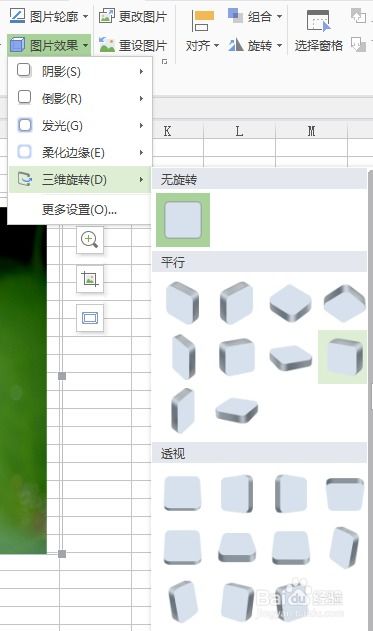Choose the fourth 透视 preset in top row
This screenshot has width=373, height=631.
pos(345,494)
